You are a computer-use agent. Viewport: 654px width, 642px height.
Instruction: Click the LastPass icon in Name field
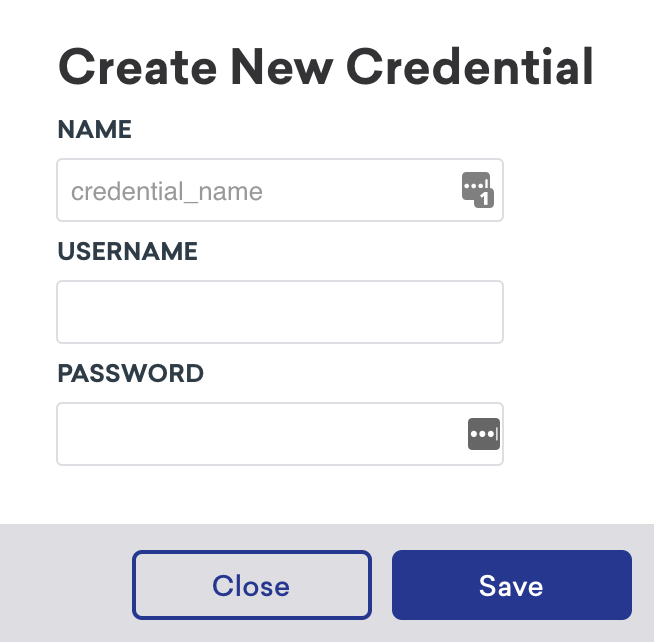pyautogui.click(x=477, y=188)
